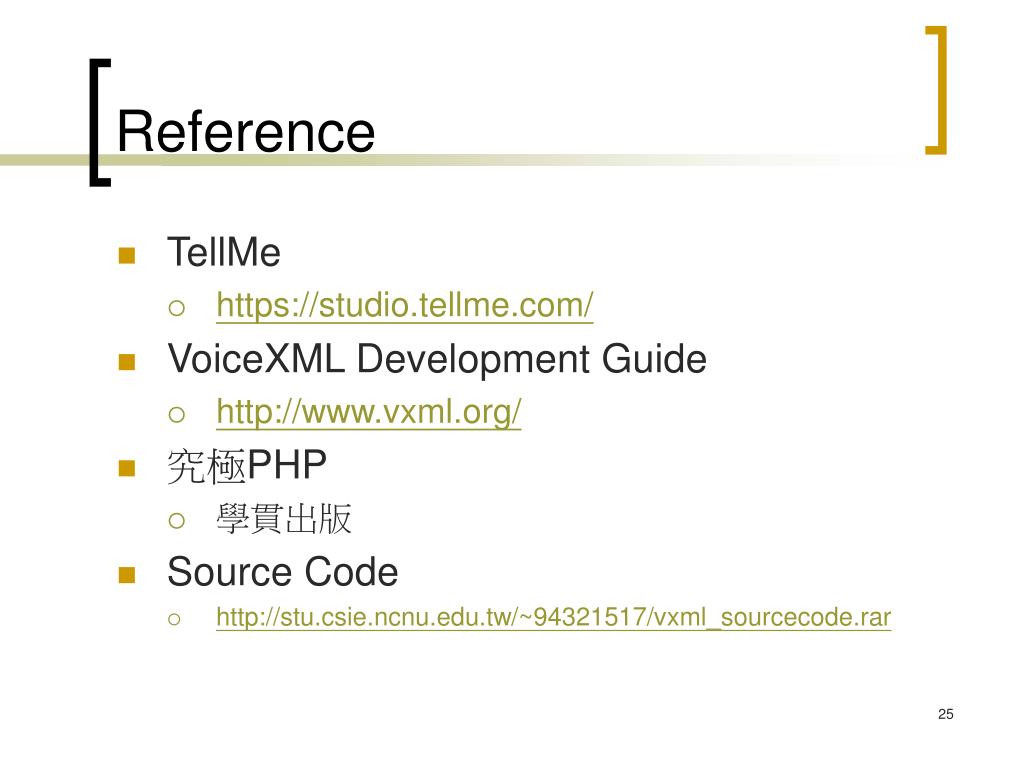The height and width of the screenshot is (768, 1024).
Task: Click the slide number 25
Action: pos(945,714)
